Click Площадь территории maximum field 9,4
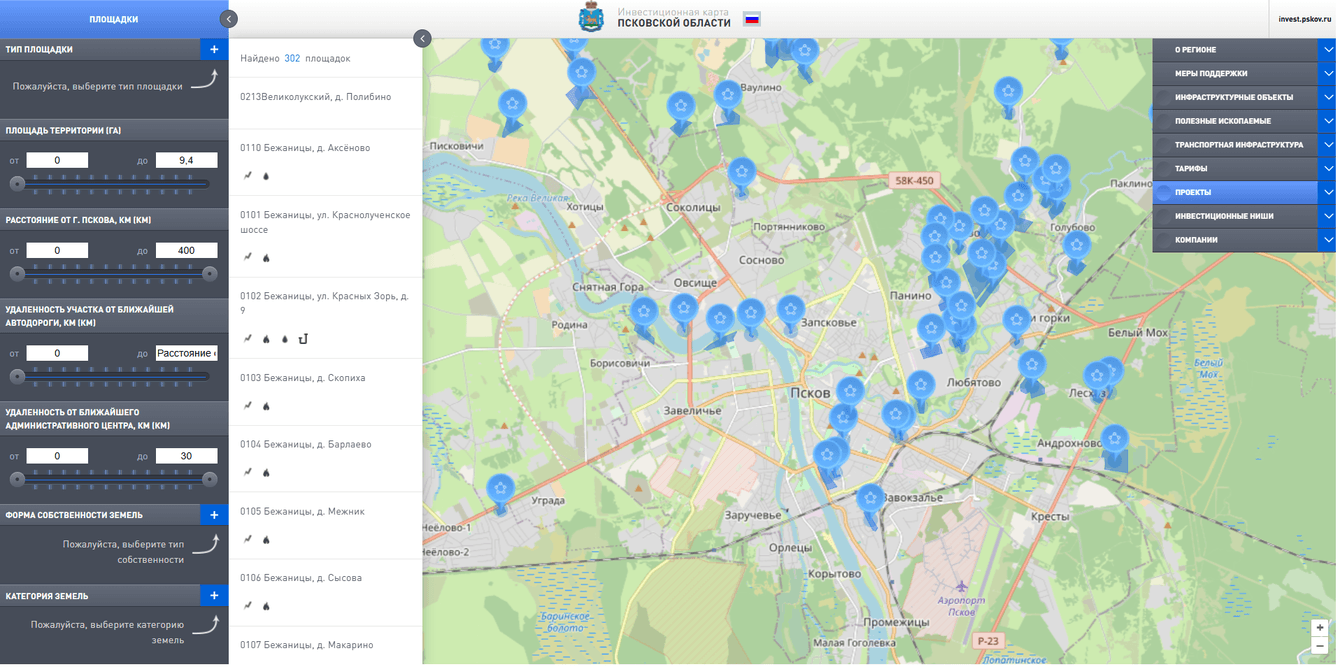The height and width of the screenshot is (667, 1340). 186,160
